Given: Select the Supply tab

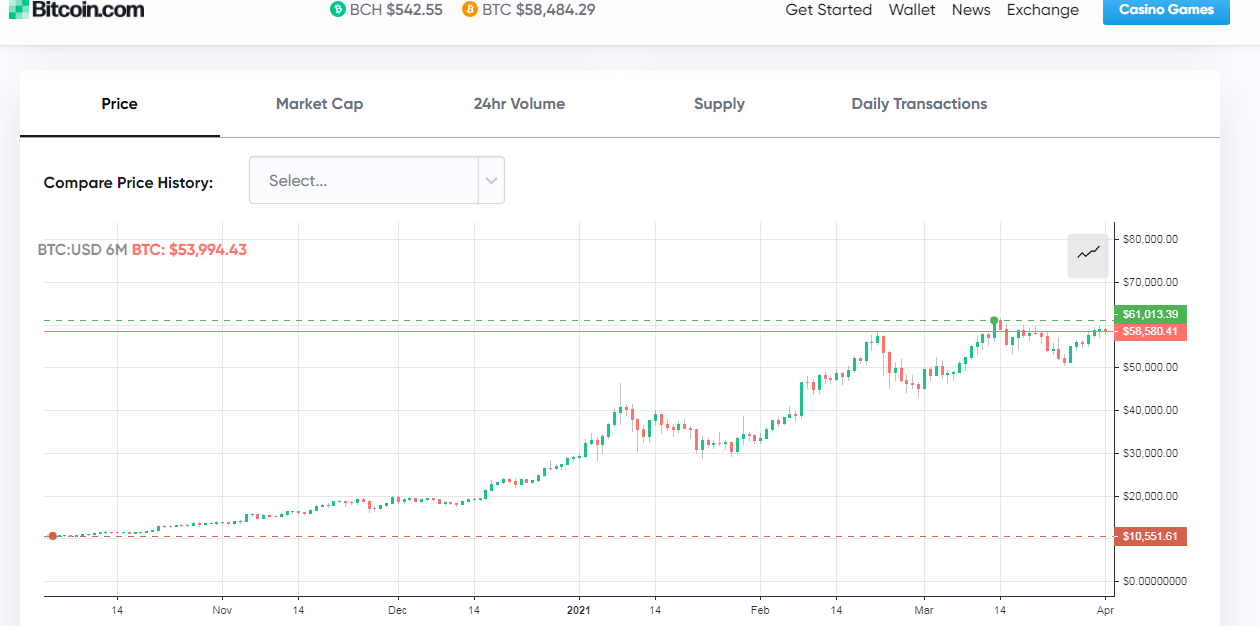Looking at the screenshot, I should [x=719, y=104].
